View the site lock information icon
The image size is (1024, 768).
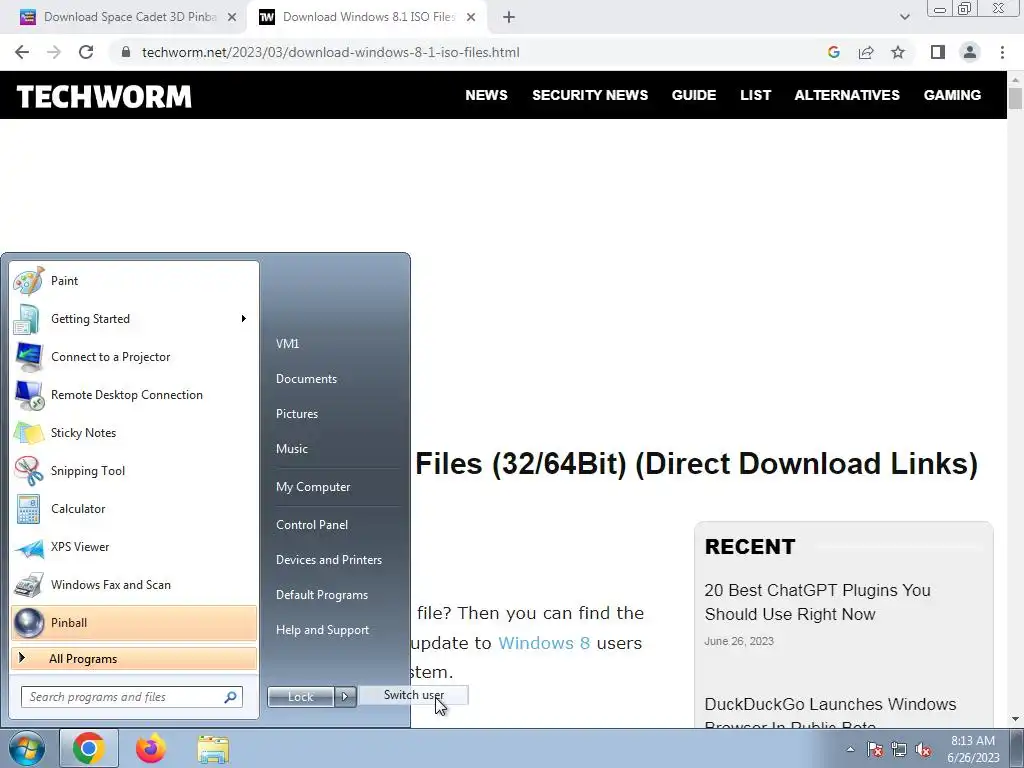(127, 52)
